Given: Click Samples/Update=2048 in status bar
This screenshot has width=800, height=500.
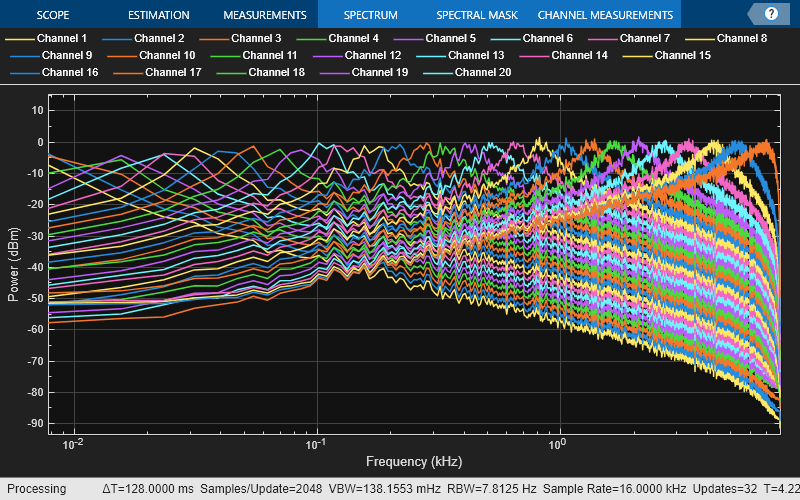Looking at the screenshot, I should (261, 489).
